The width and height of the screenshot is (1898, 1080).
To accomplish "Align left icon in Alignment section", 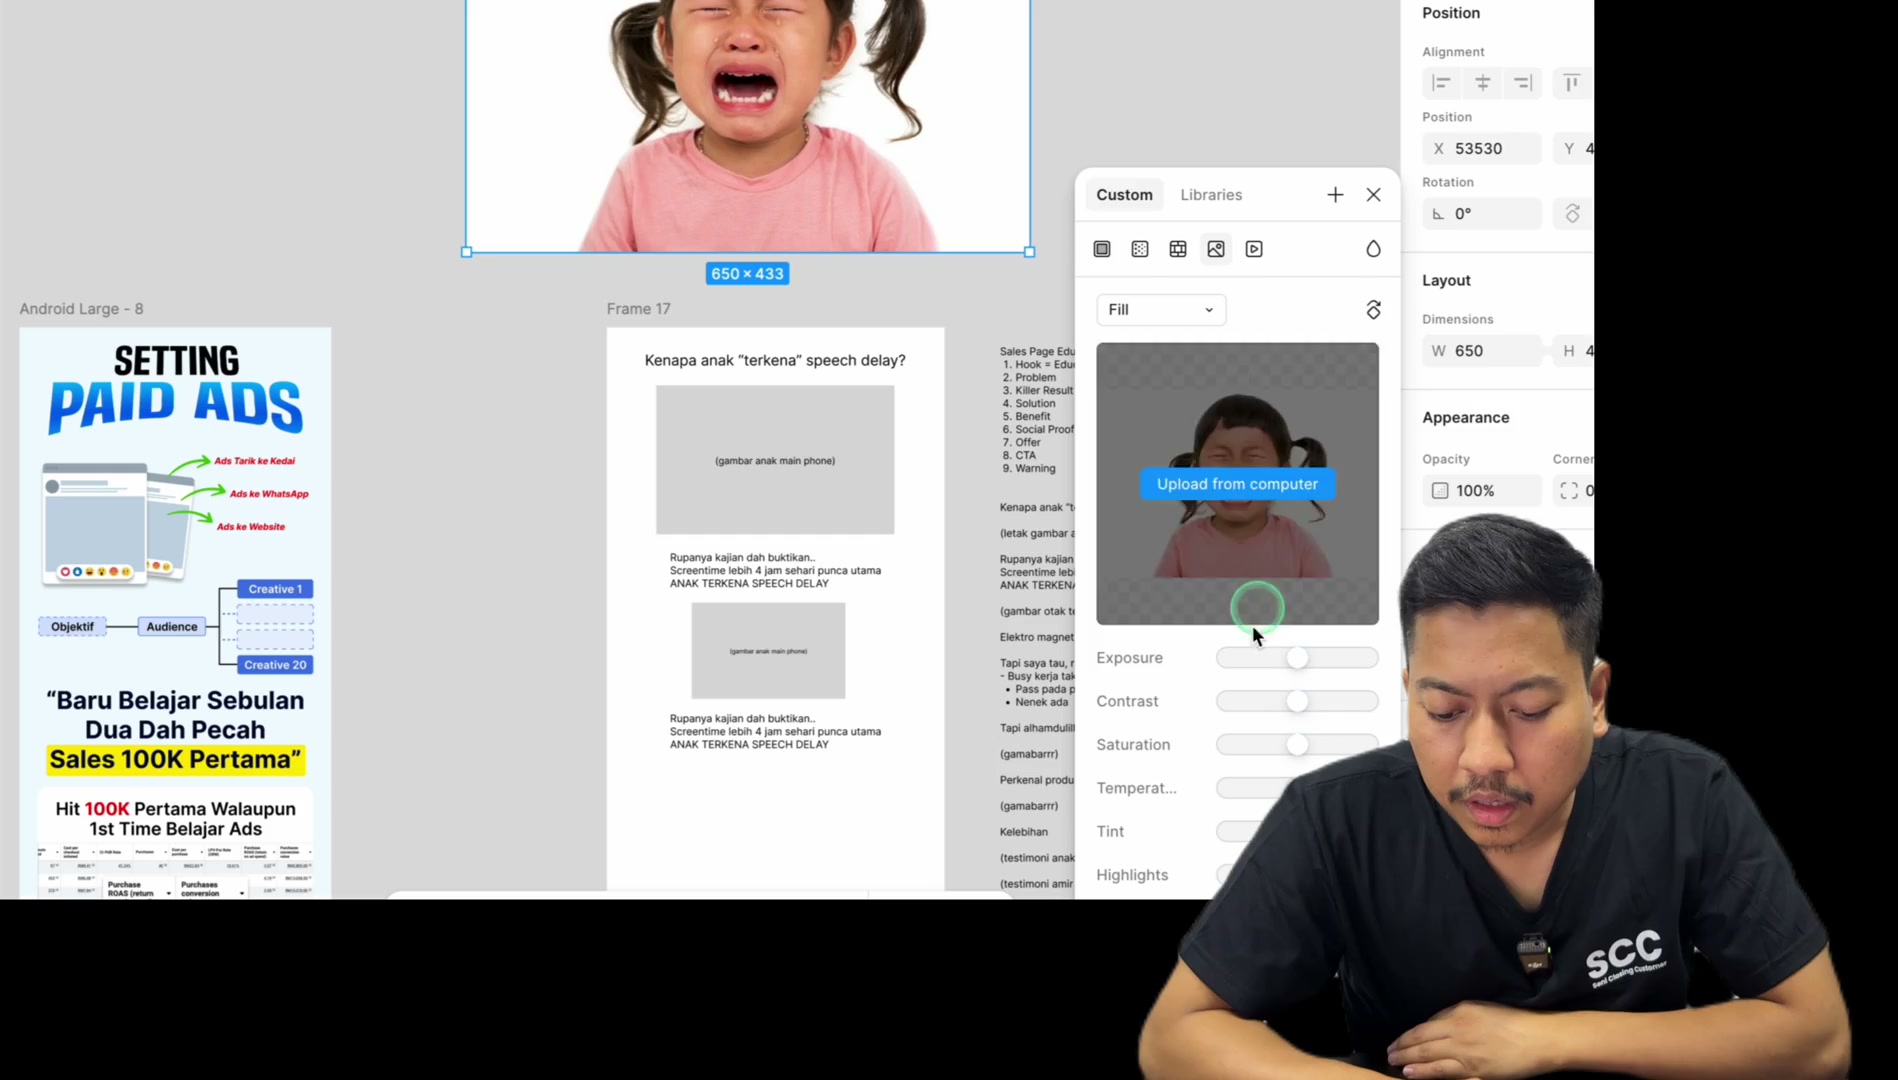I will 1441,83.
